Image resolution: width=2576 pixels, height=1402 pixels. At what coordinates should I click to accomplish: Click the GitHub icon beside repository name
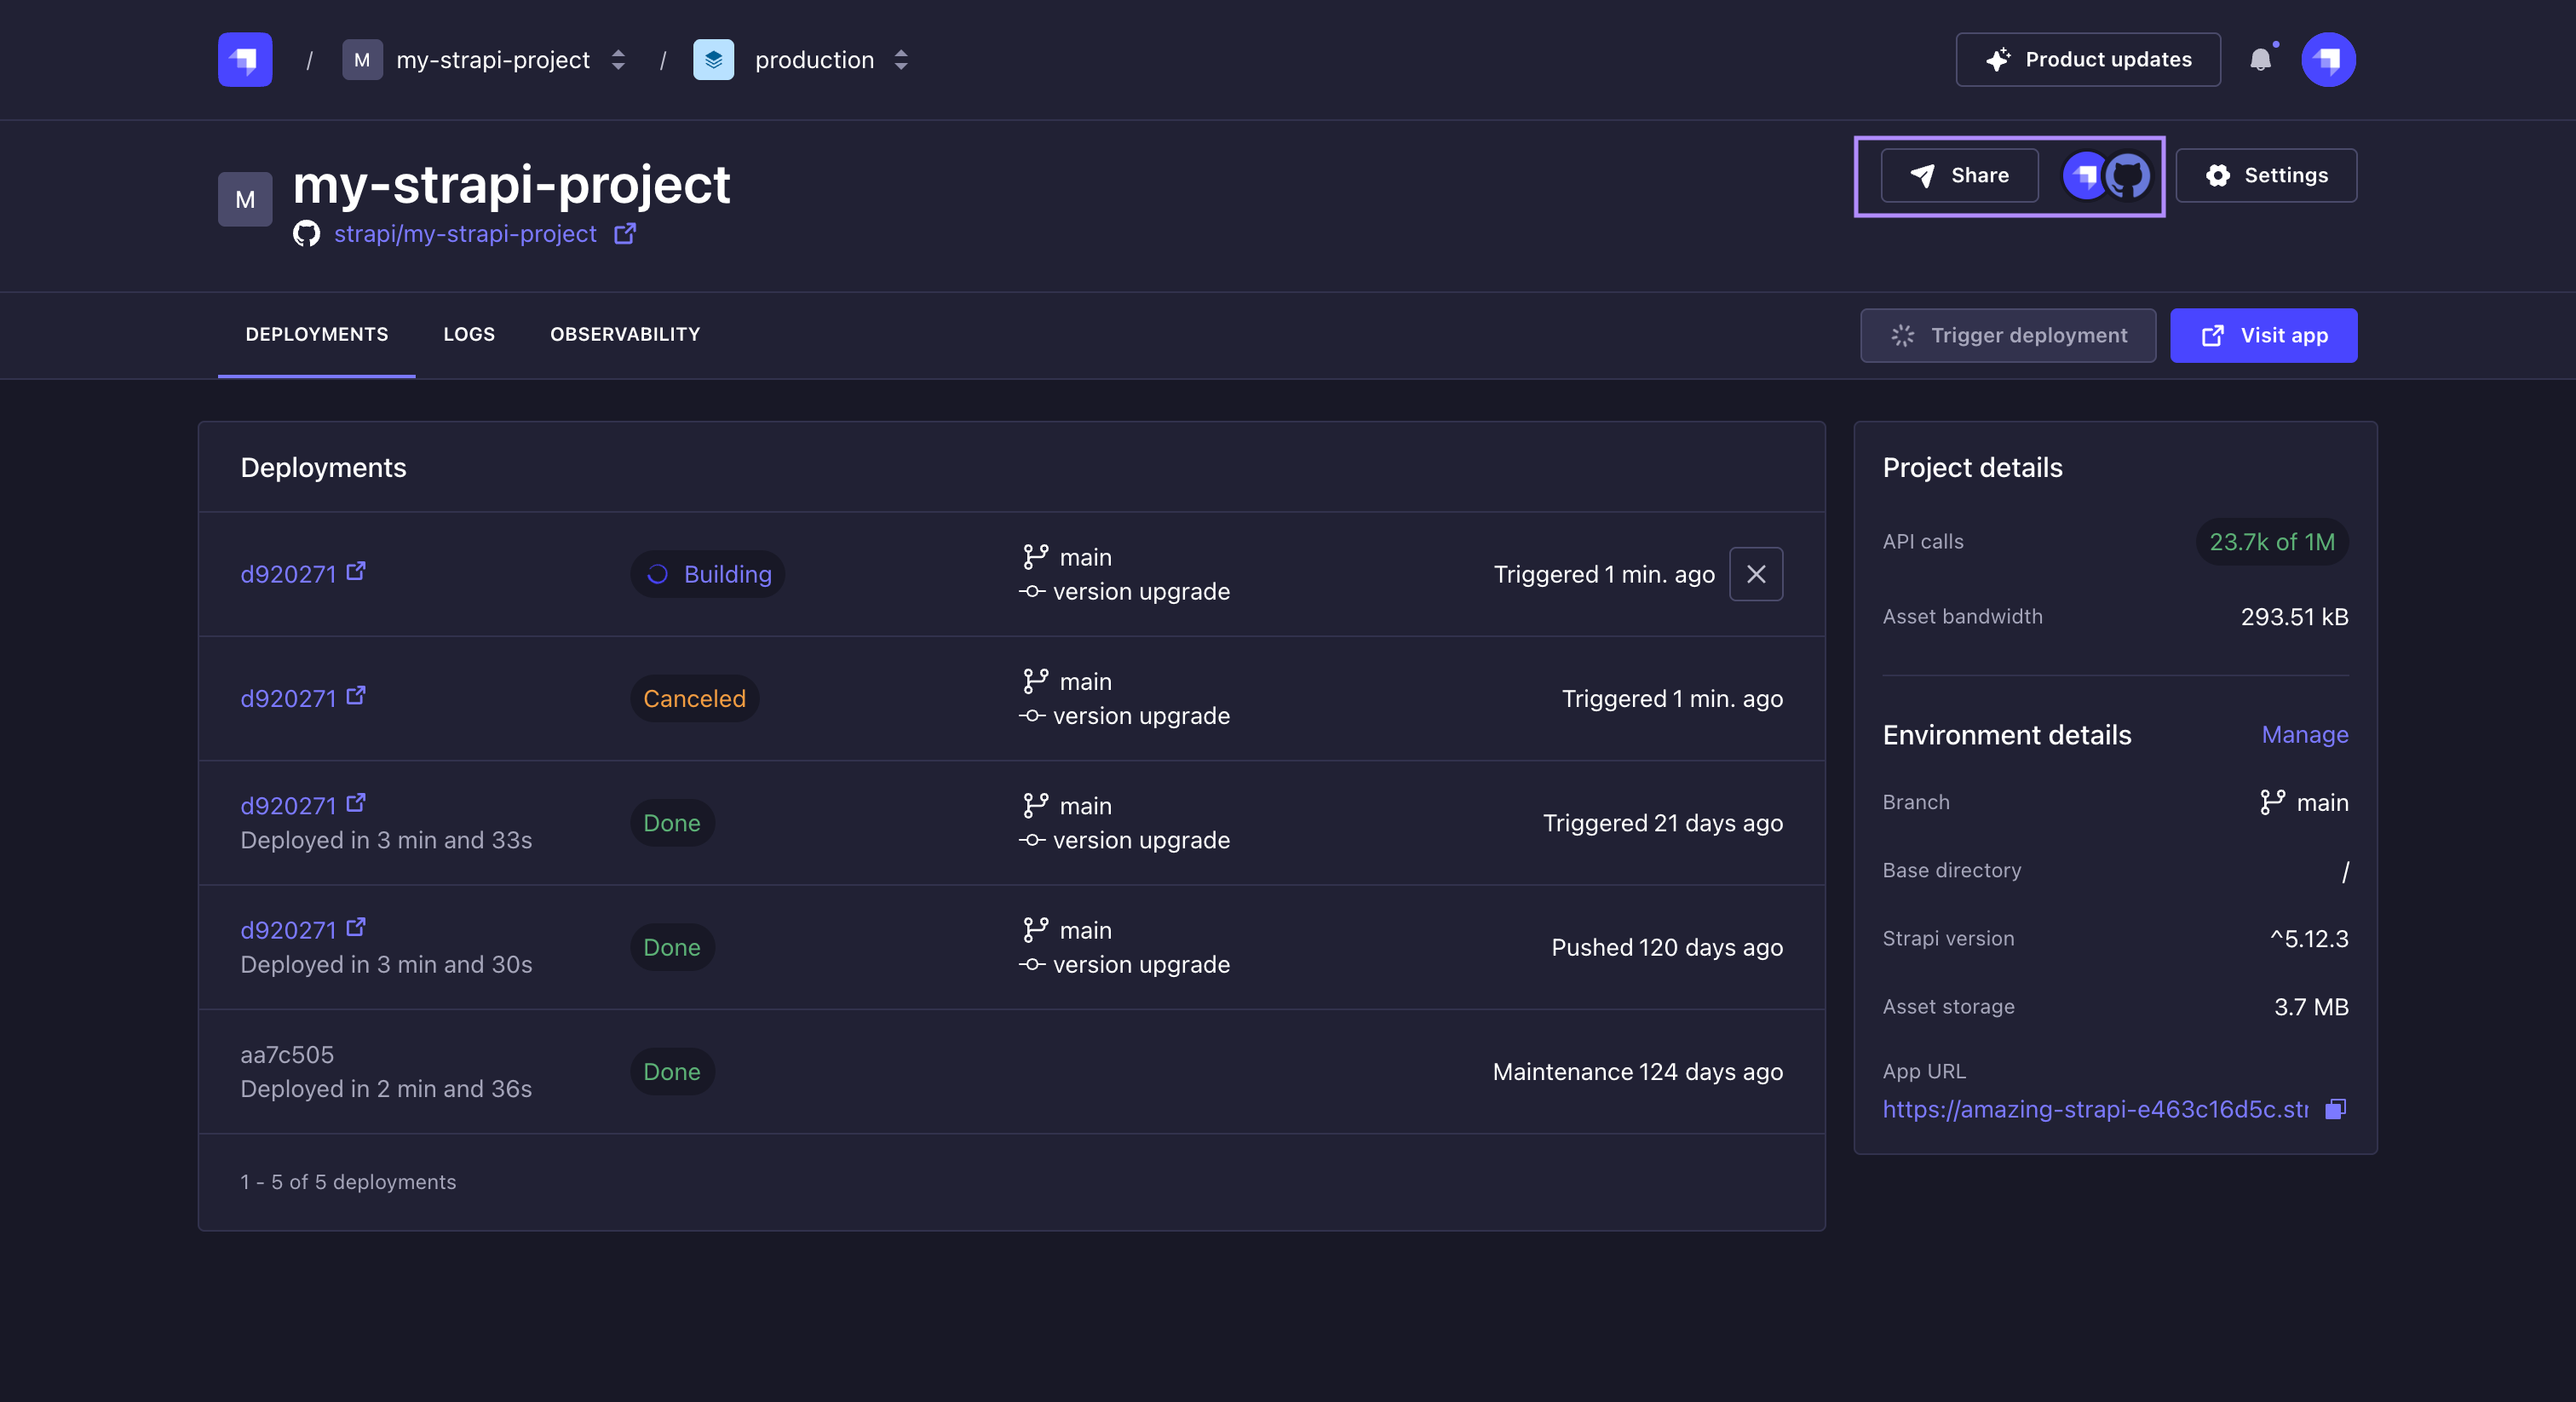[x=306, y=234]
